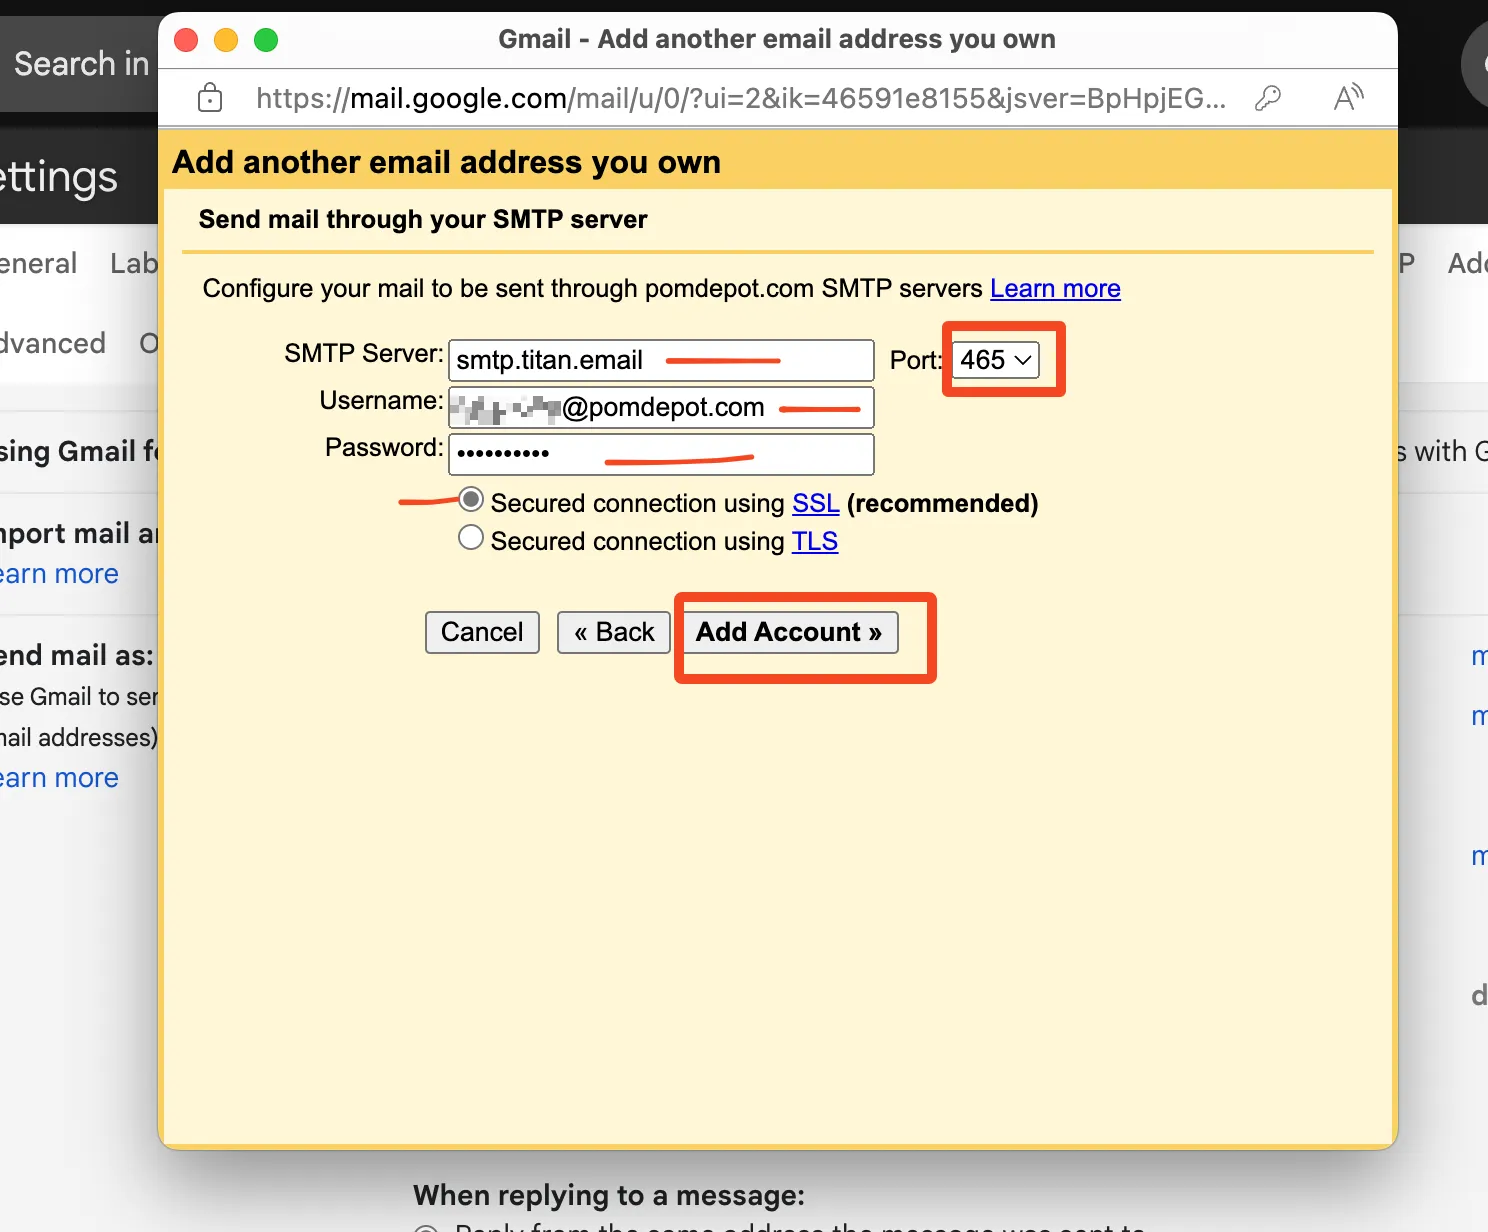
Task: Select Secured connection using SSL radio button
Action: [471, 500]
